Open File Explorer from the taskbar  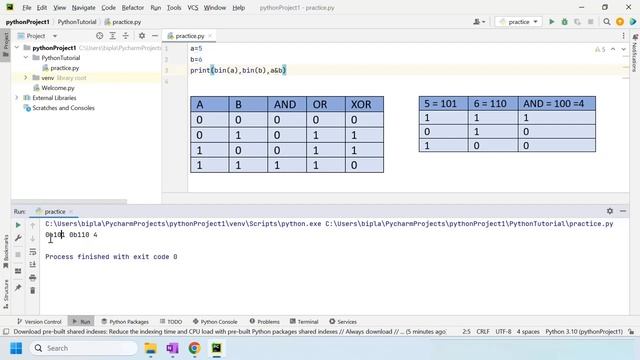coord(151,348)
